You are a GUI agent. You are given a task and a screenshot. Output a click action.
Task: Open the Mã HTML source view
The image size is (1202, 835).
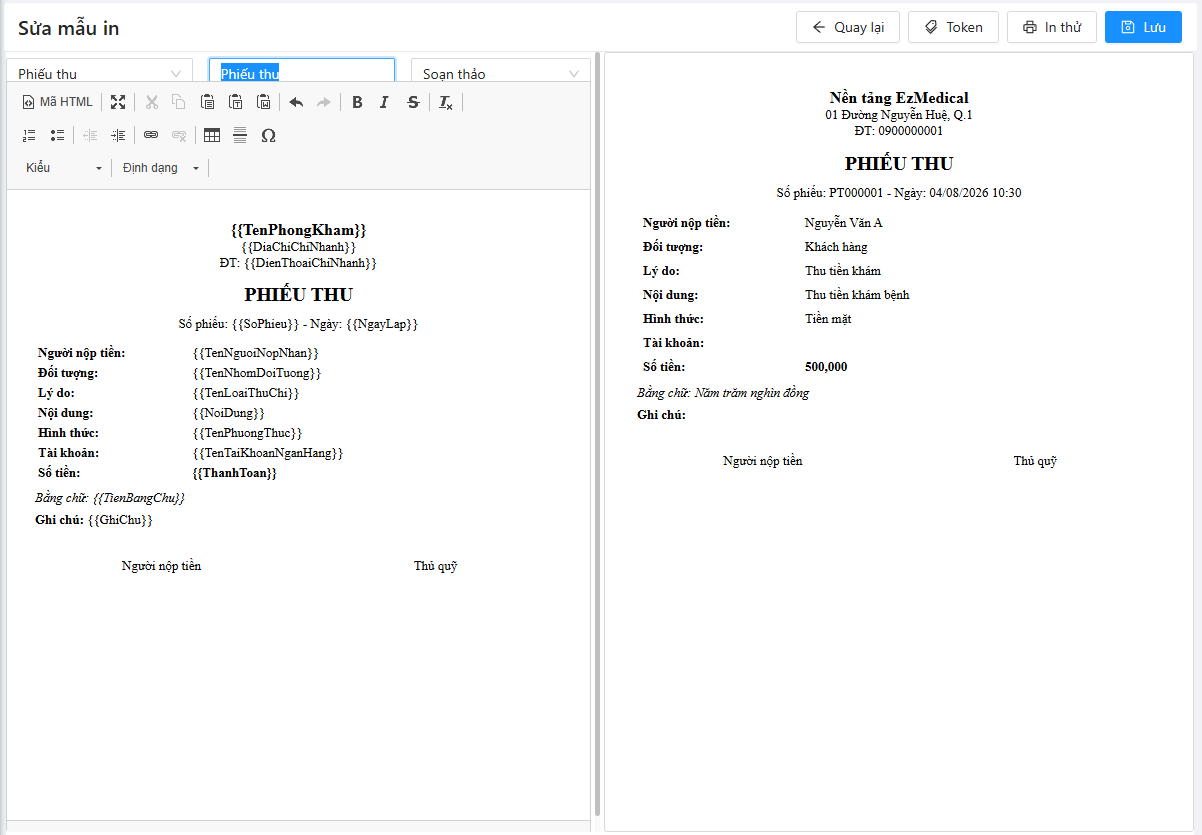pos(57,102)
